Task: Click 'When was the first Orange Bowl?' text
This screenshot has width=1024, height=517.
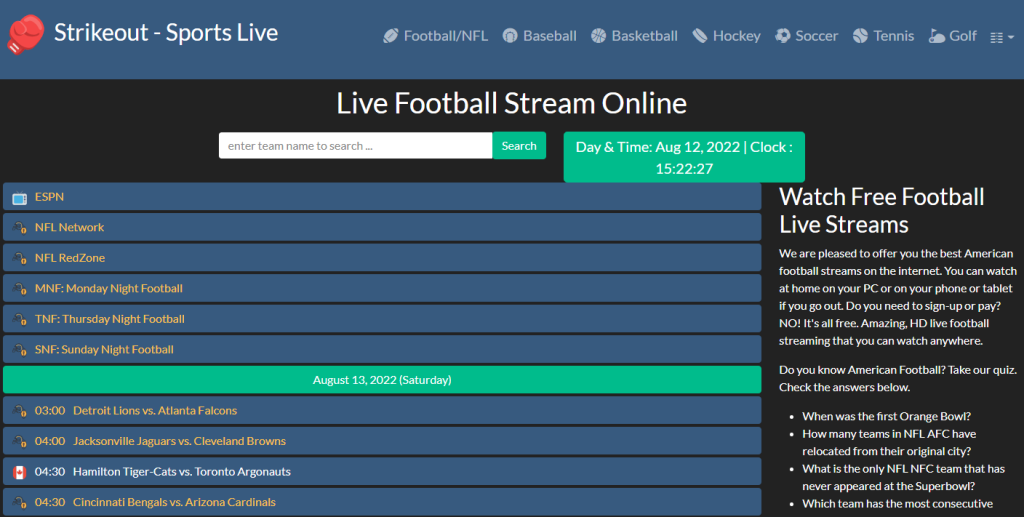Action: (886, 416)
